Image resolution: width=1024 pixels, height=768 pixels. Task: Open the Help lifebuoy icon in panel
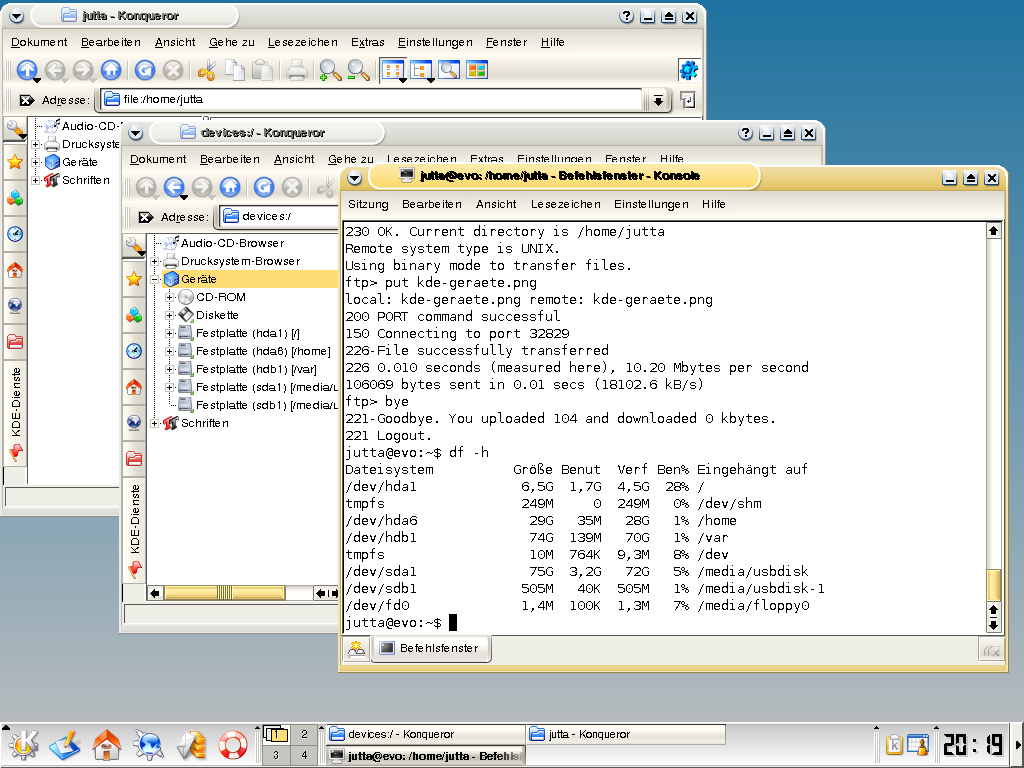tap(232, 745)
